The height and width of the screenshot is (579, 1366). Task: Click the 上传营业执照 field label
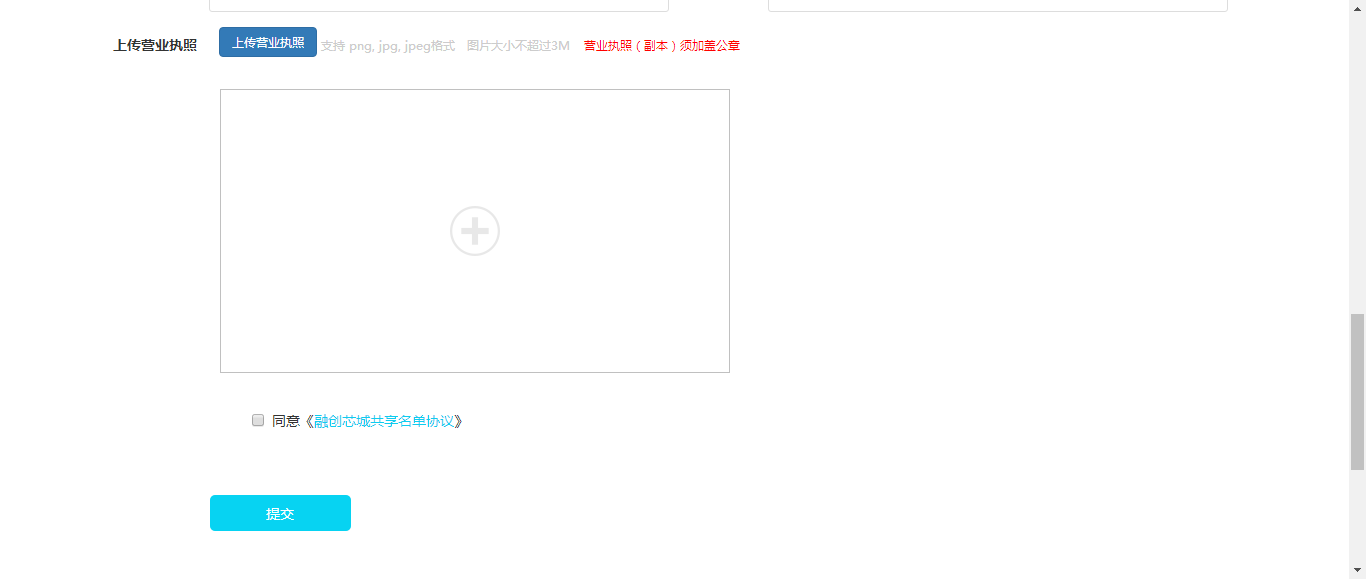[155, 45]
